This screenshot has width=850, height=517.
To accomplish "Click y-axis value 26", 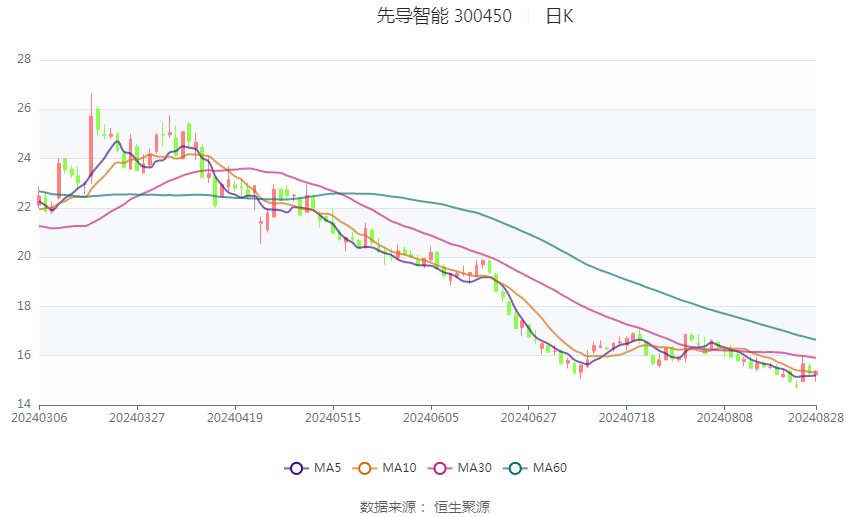I will pos(24,108).
